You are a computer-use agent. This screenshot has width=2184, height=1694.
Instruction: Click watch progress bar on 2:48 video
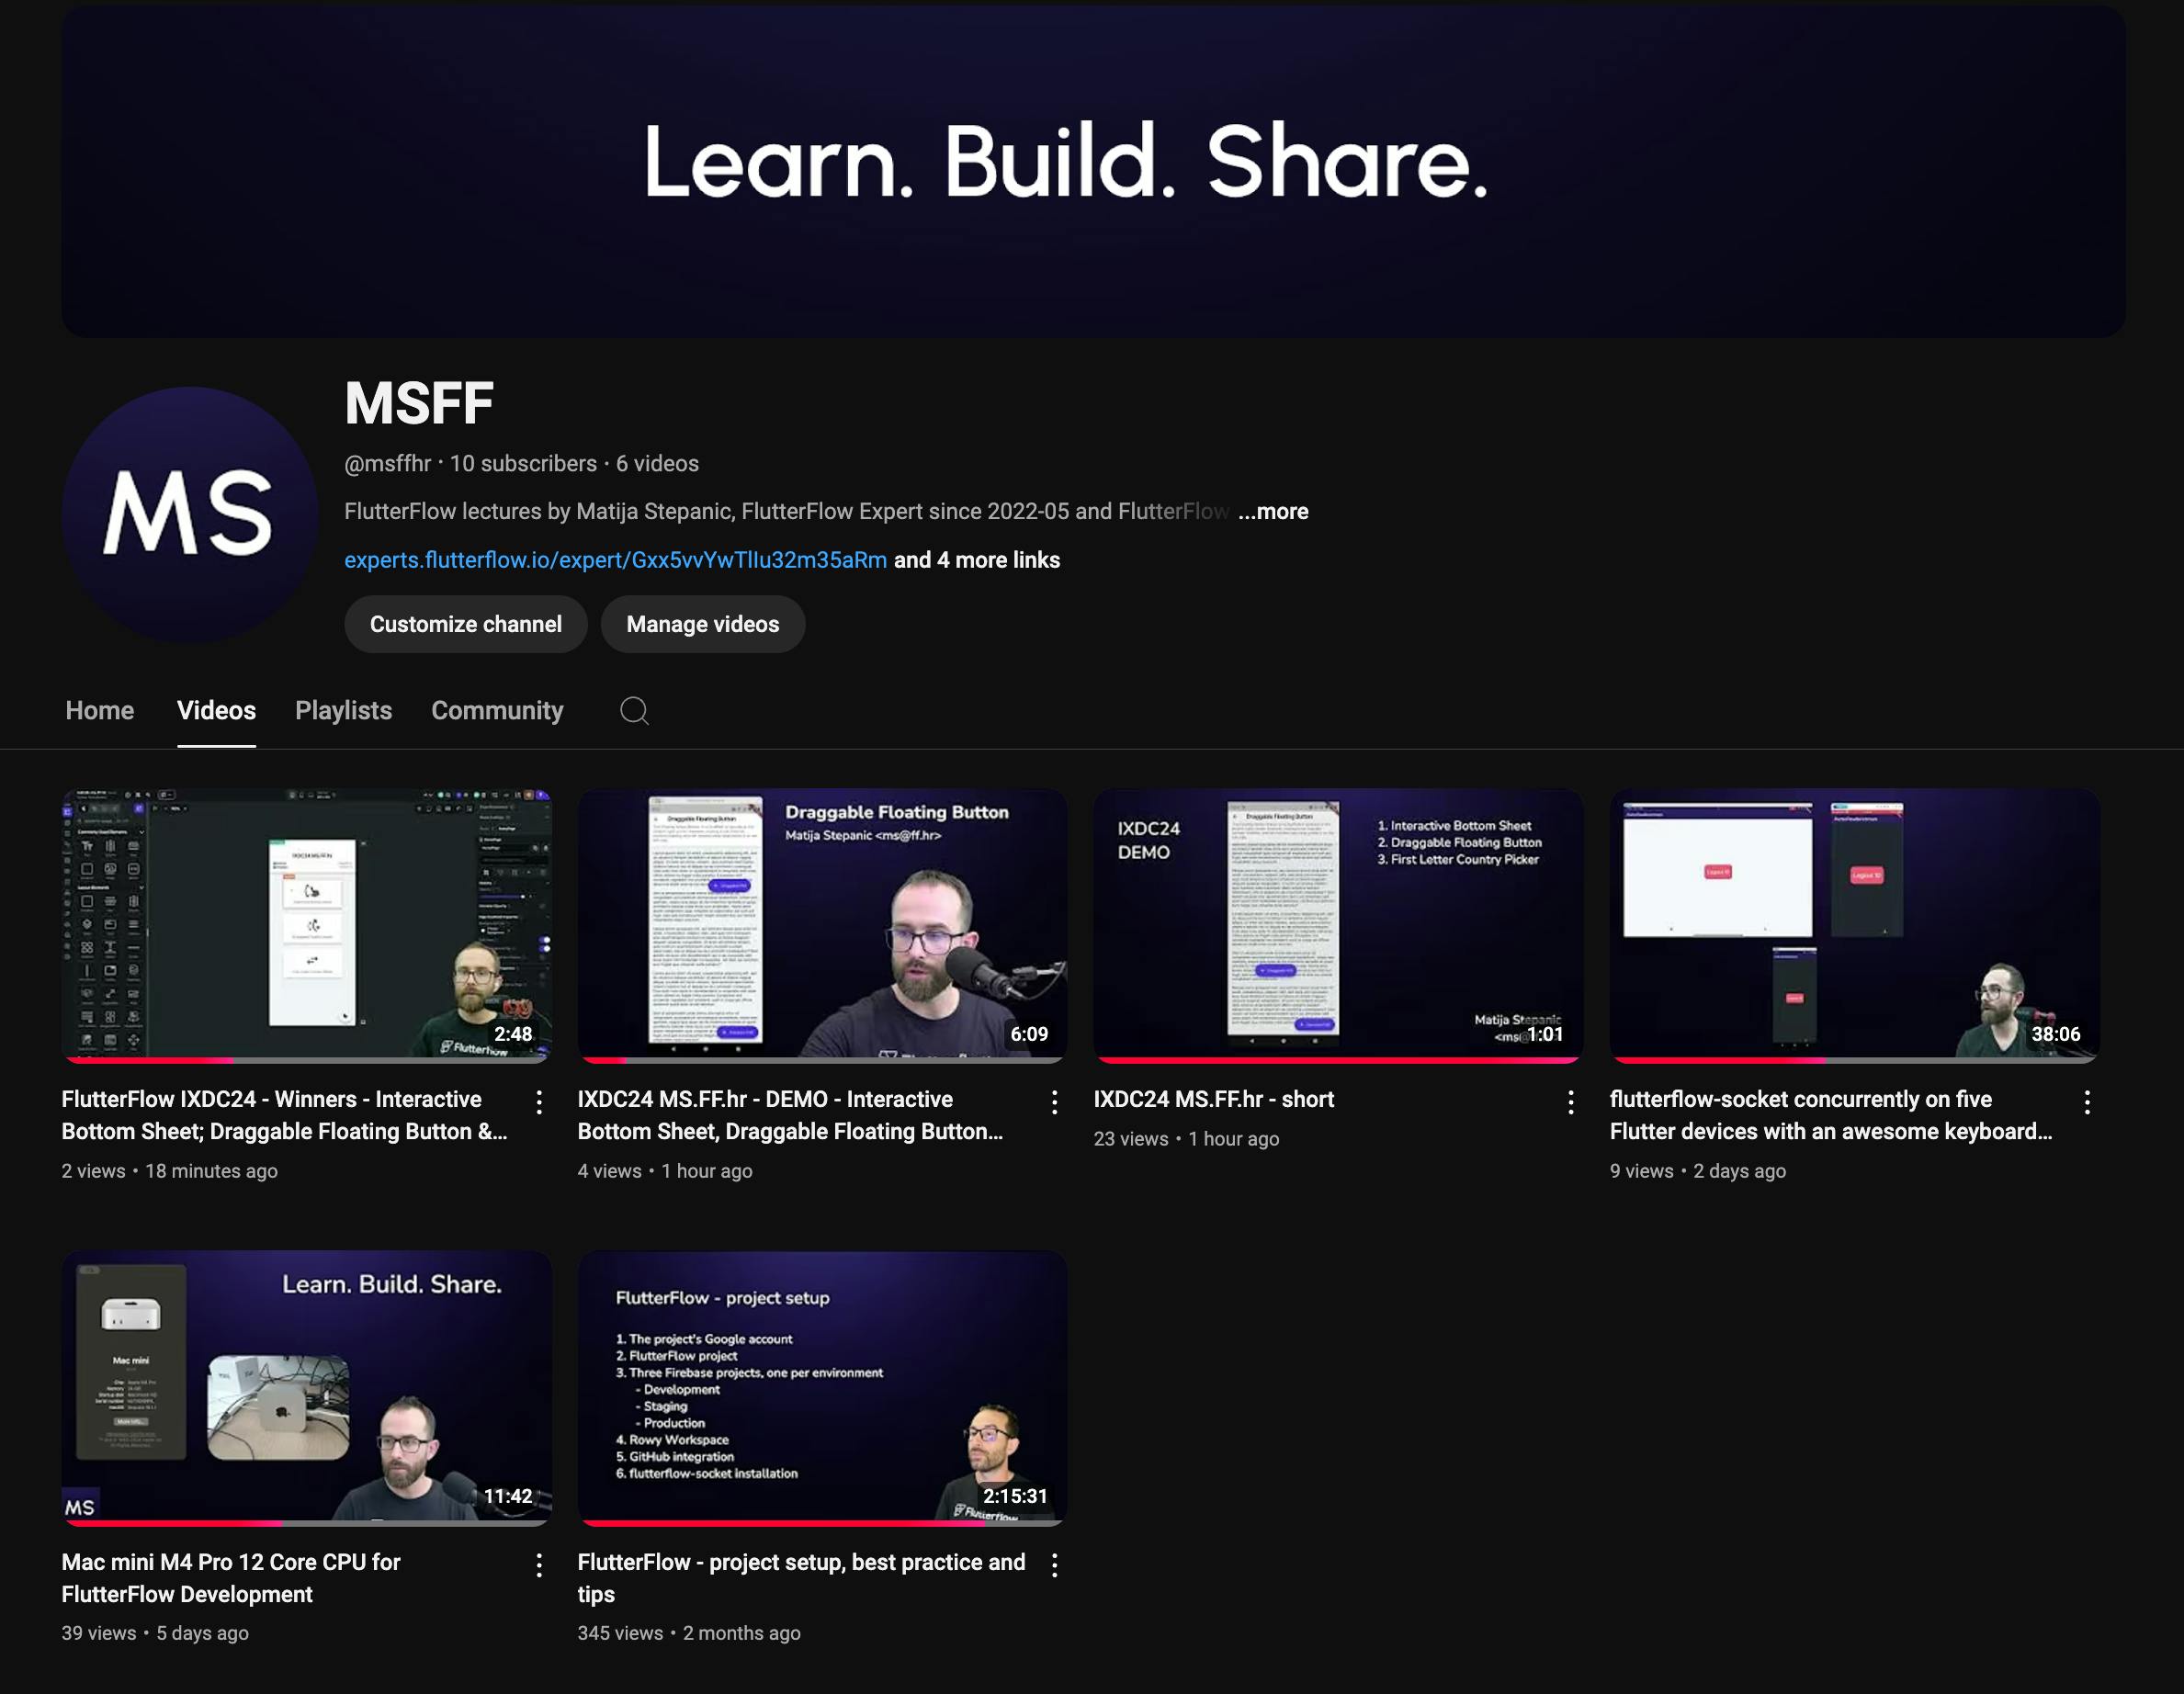306,1059
